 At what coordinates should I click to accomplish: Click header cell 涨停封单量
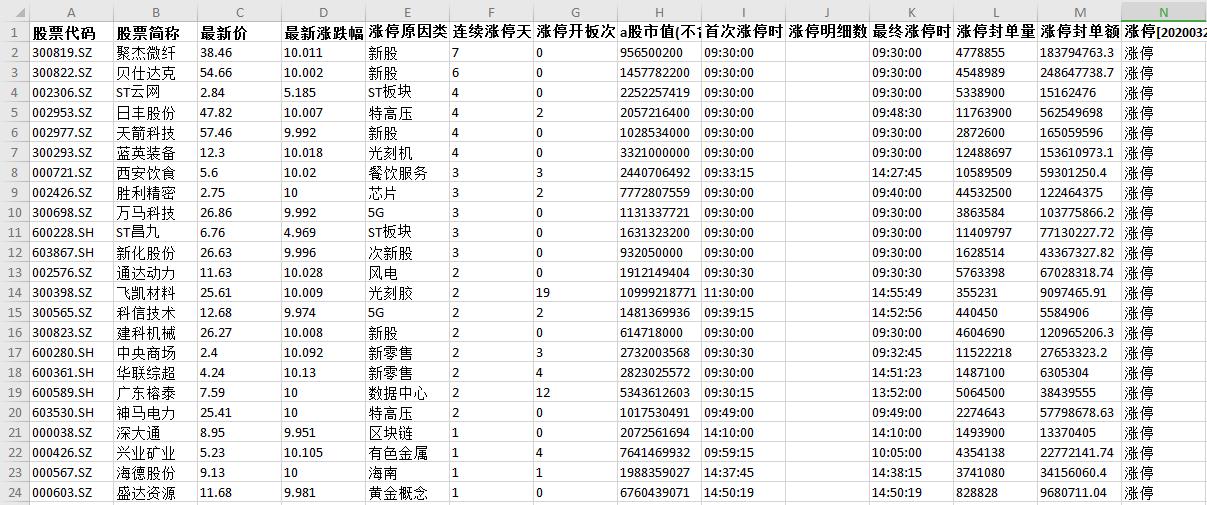click(x=995, y=32)
